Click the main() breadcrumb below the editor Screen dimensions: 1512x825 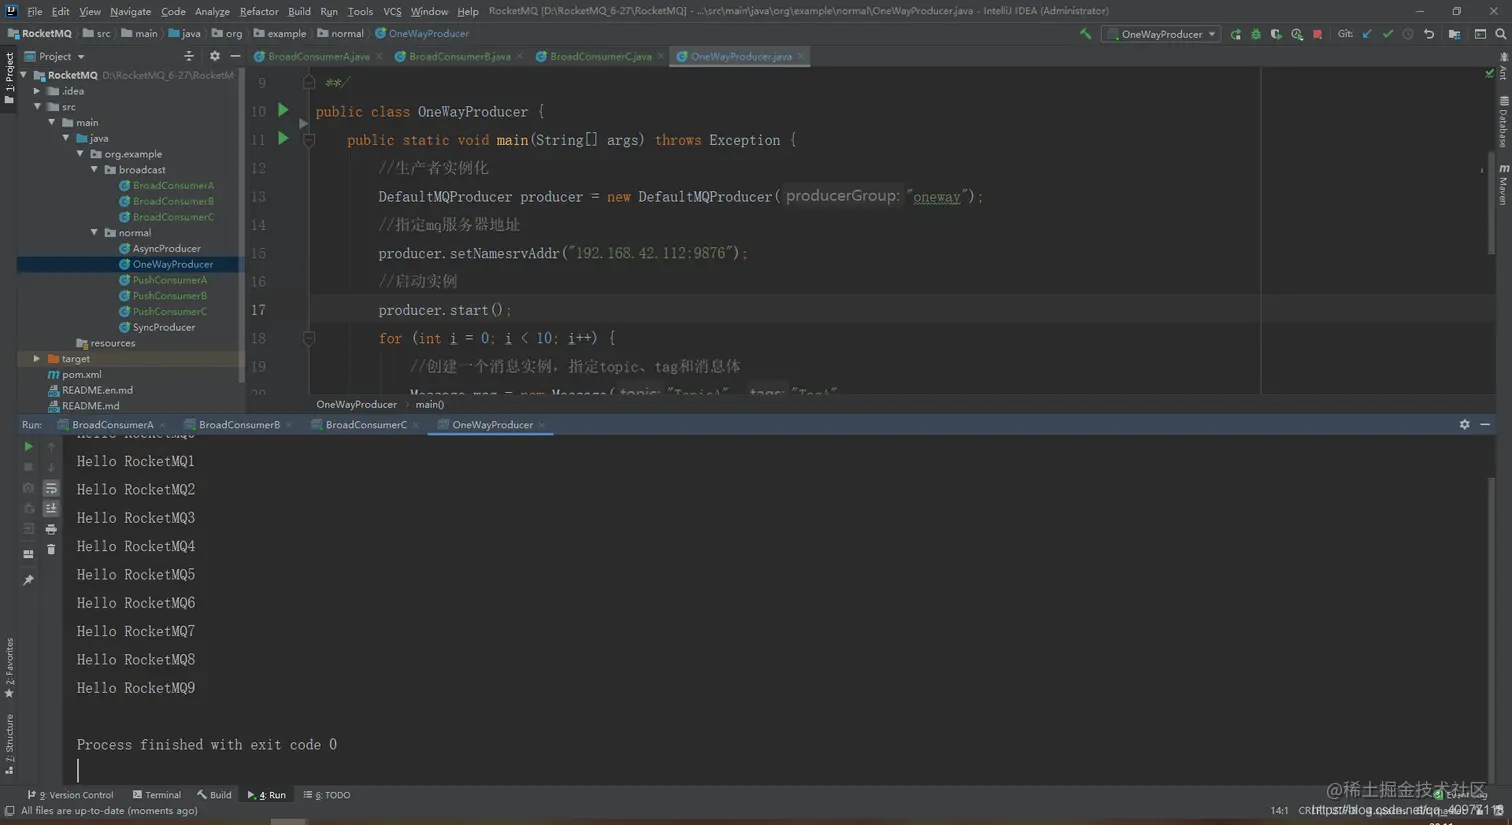430,405
